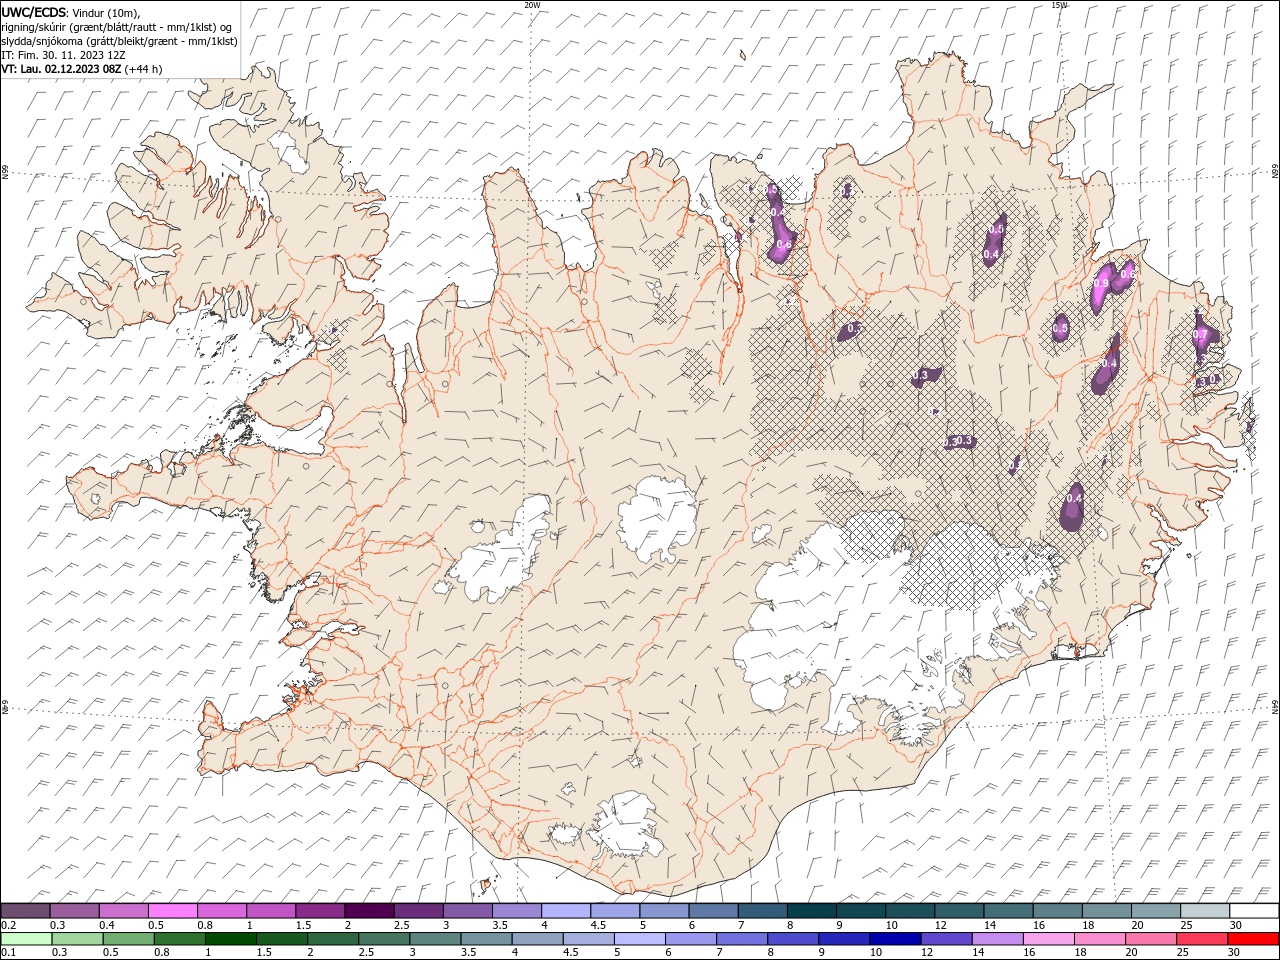Click the 'rigning/skúrir' description line
This screenshot has height=960, width=1280.
click(118, 27)
